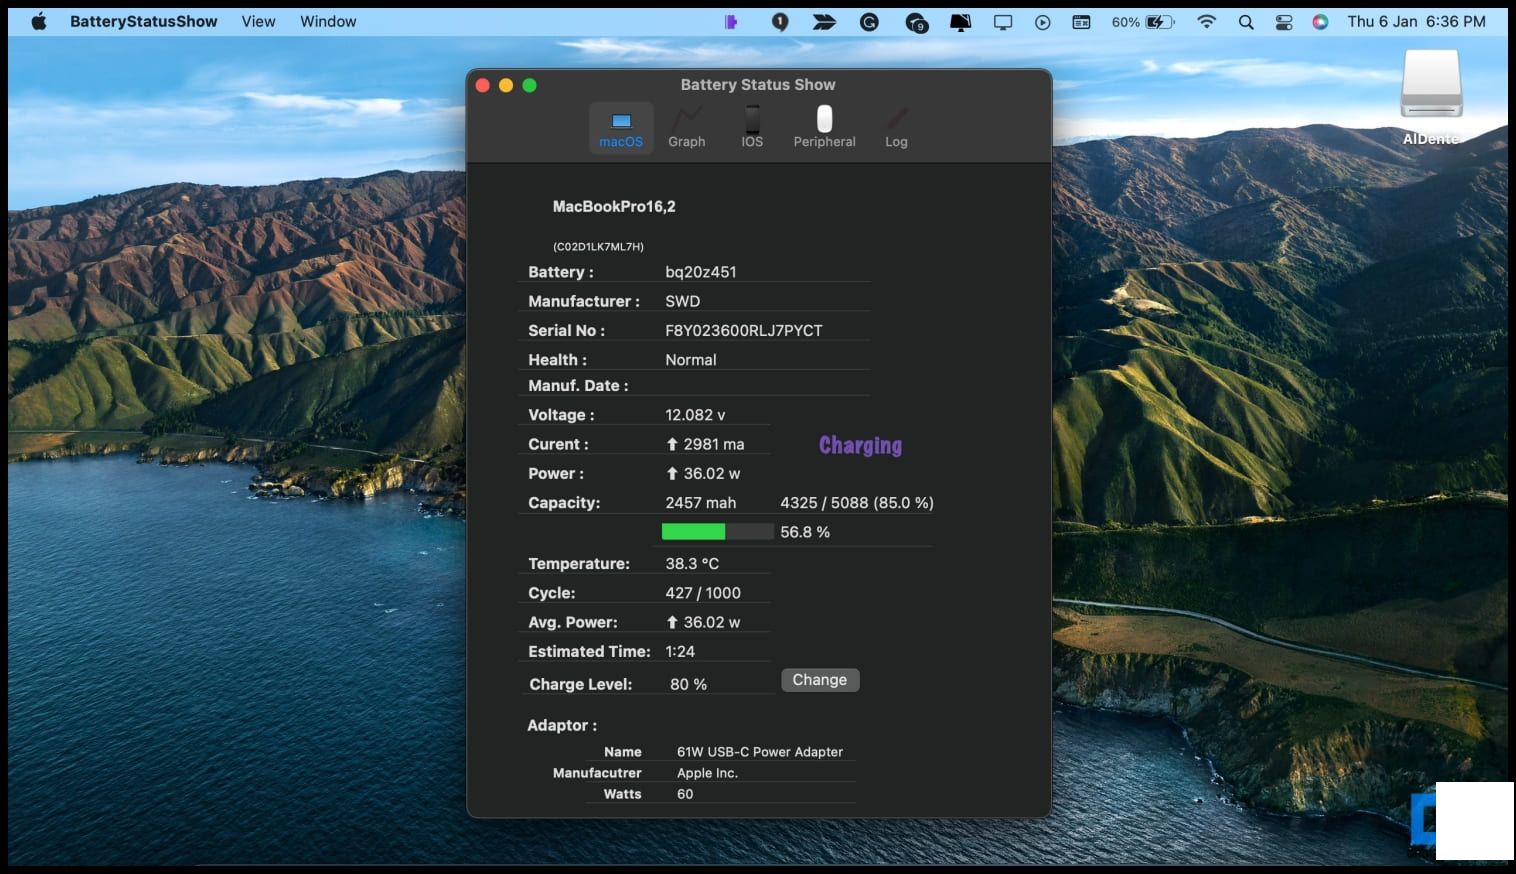Click the temperature value 38.3 °C
The width and height of the screenshot is (1516, 874).
coord(692,564)
